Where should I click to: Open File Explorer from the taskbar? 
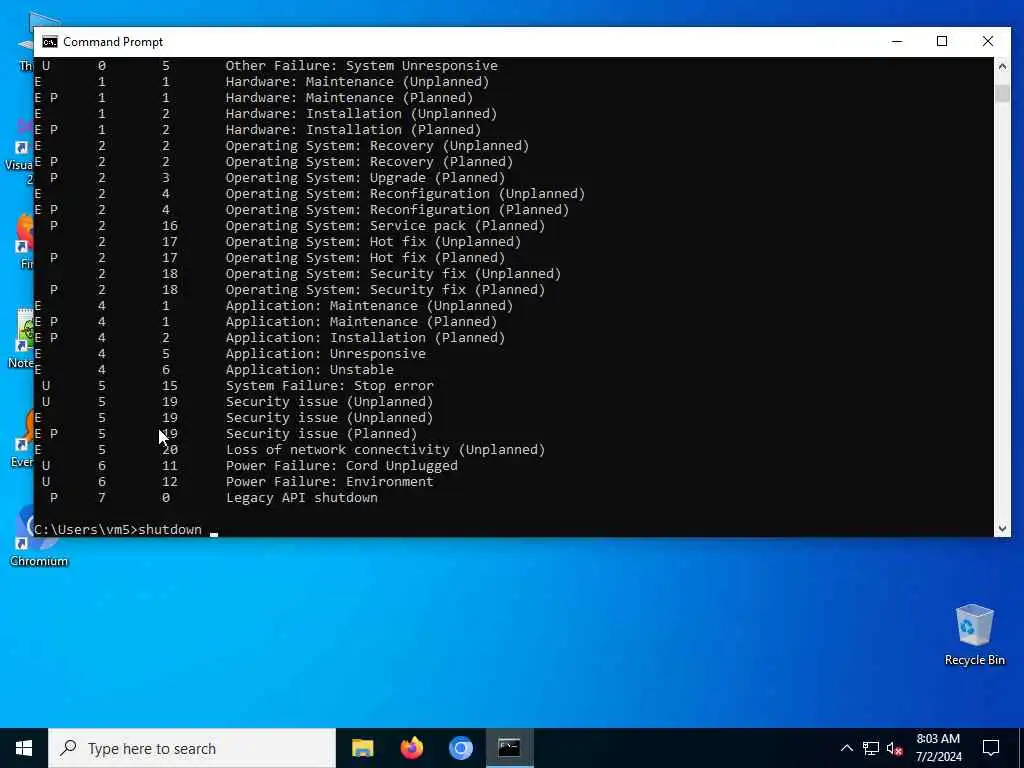tap(362, 748)
